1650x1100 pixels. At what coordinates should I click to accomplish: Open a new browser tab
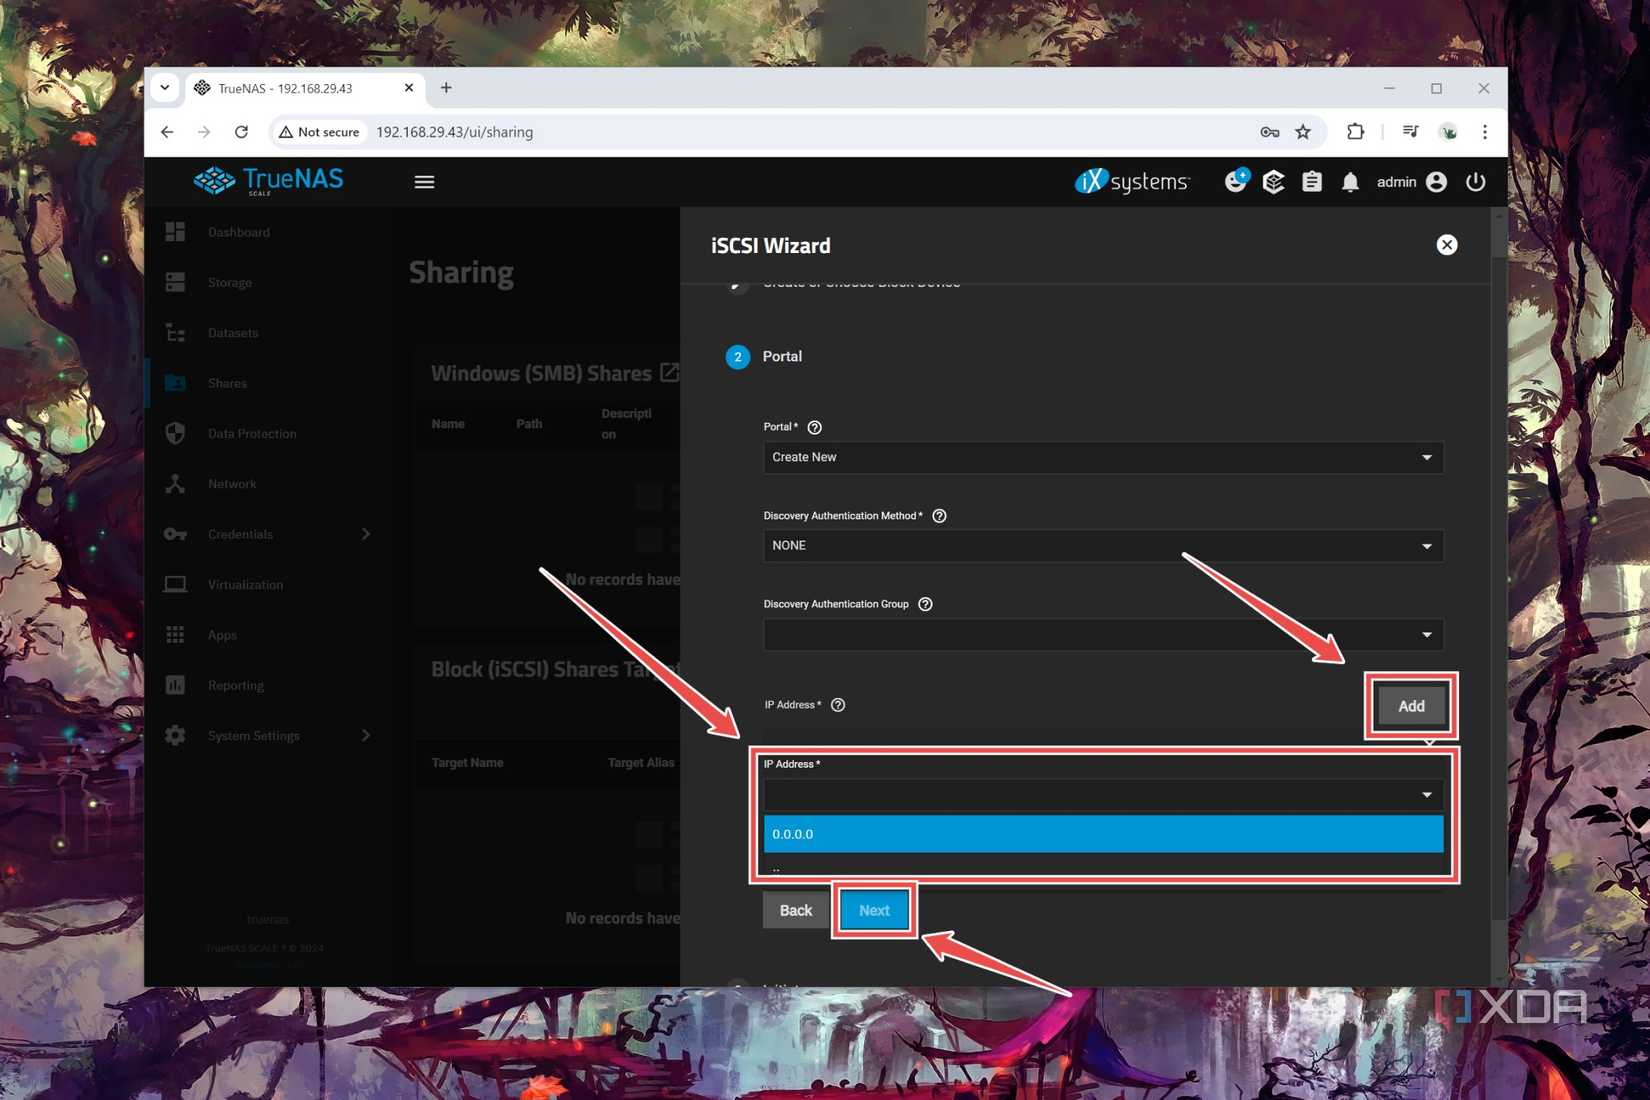click(446, 88)
